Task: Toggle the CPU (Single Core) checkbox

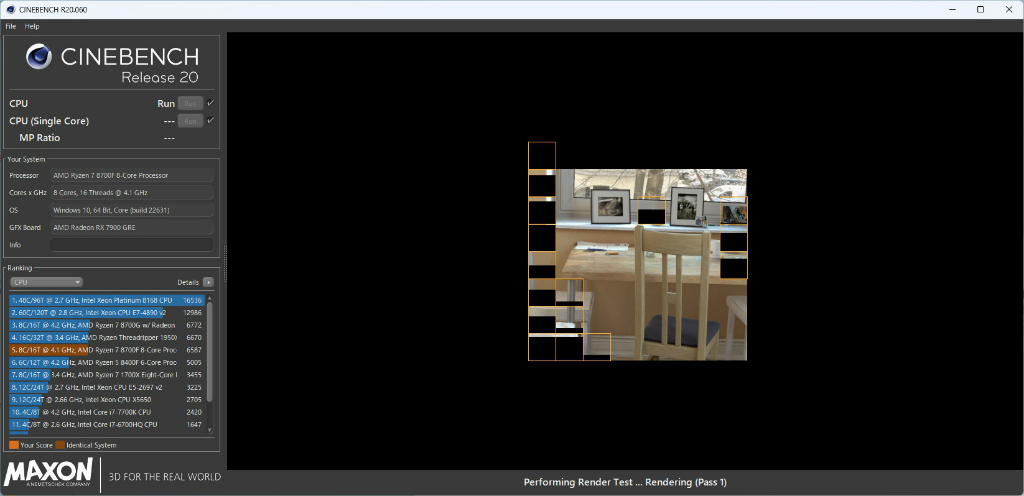Action: 210,121
